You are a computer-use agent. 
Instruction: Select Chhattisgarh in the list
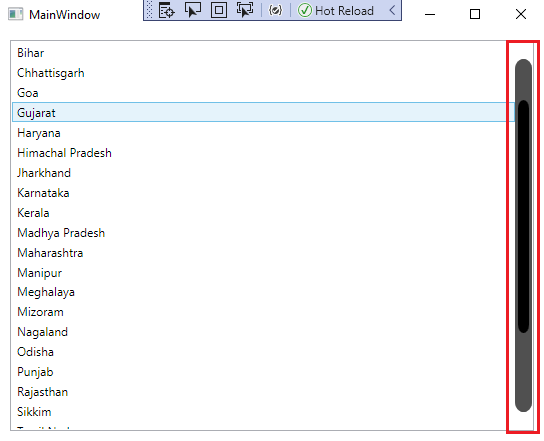pos(263,73)
